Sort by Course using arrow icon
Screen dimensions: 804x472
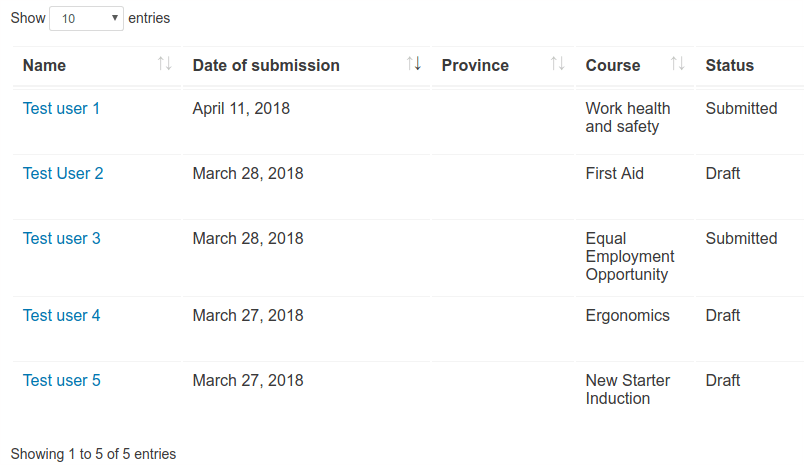[x=677, y=64]
